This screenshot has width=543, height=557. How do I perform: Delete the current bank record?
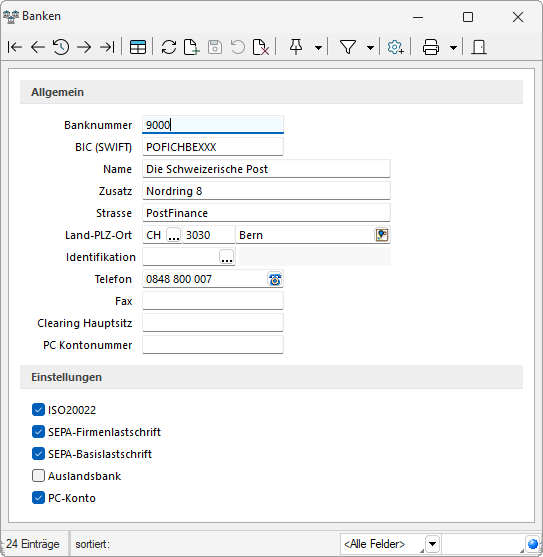click(261, 47)
